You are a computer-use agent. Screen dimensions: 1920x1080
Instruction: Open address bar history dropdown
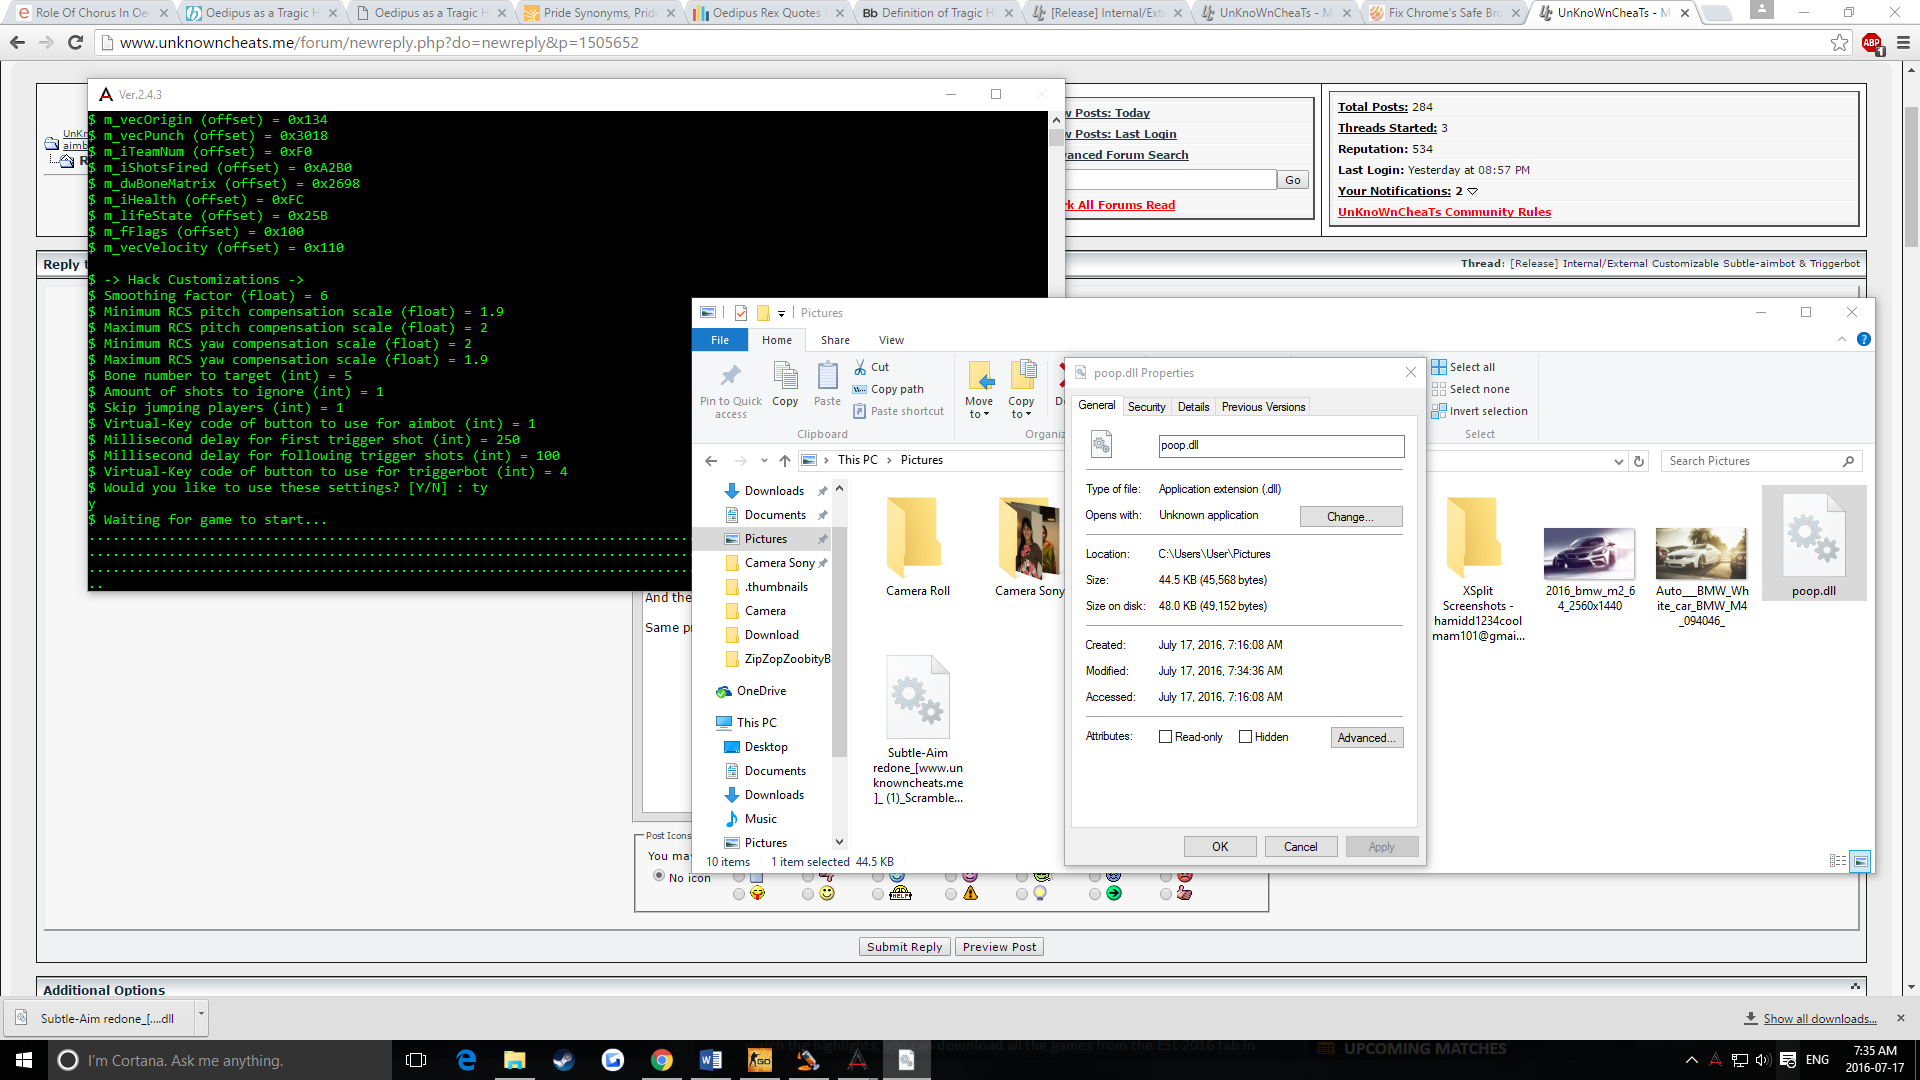tap(1618, 461)
